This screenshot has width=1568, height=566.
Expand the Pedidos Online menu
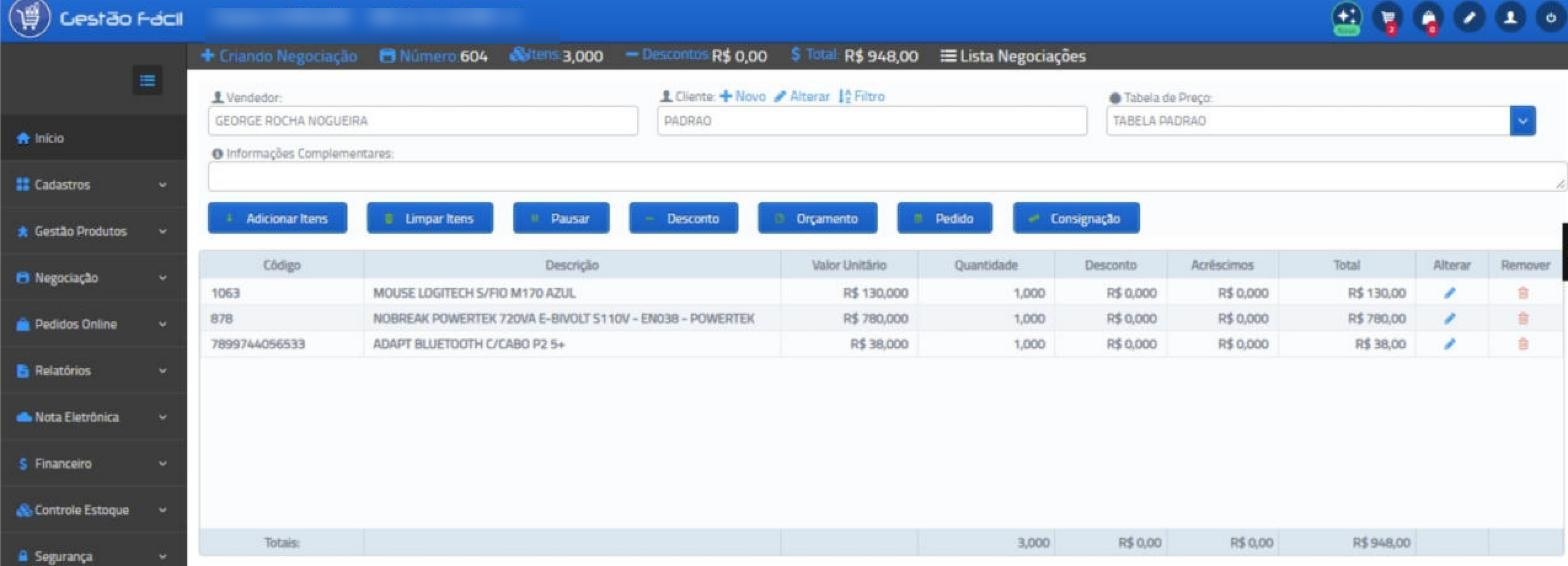click(x=93, y=324)
